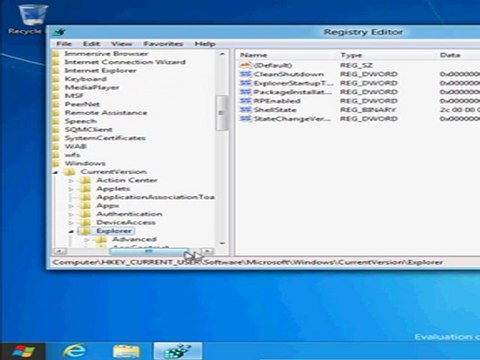Click the tree scroll down arrow
The height and width of the screenshot is (360, 480).
click(x=222, y=243)
